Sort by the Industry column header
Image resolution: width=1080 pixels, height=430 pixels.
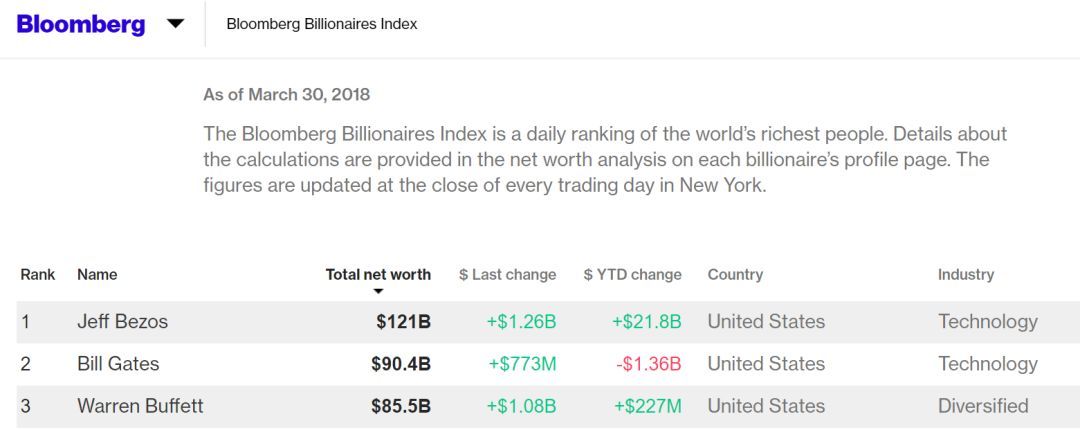(x=966, y=274)
